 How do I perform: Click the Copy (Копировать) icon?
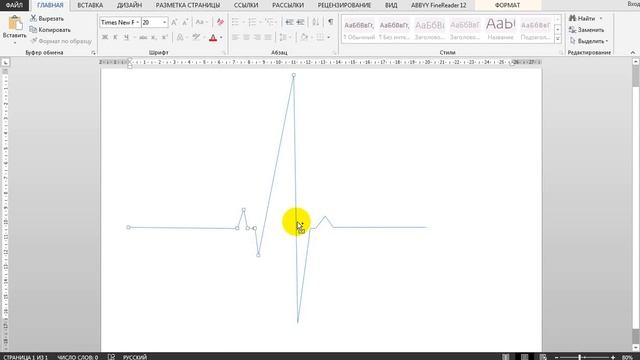tap(33, 30)
